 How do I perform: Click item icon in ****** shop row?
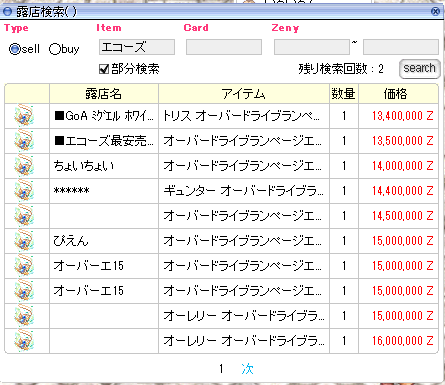pos(24,191)
